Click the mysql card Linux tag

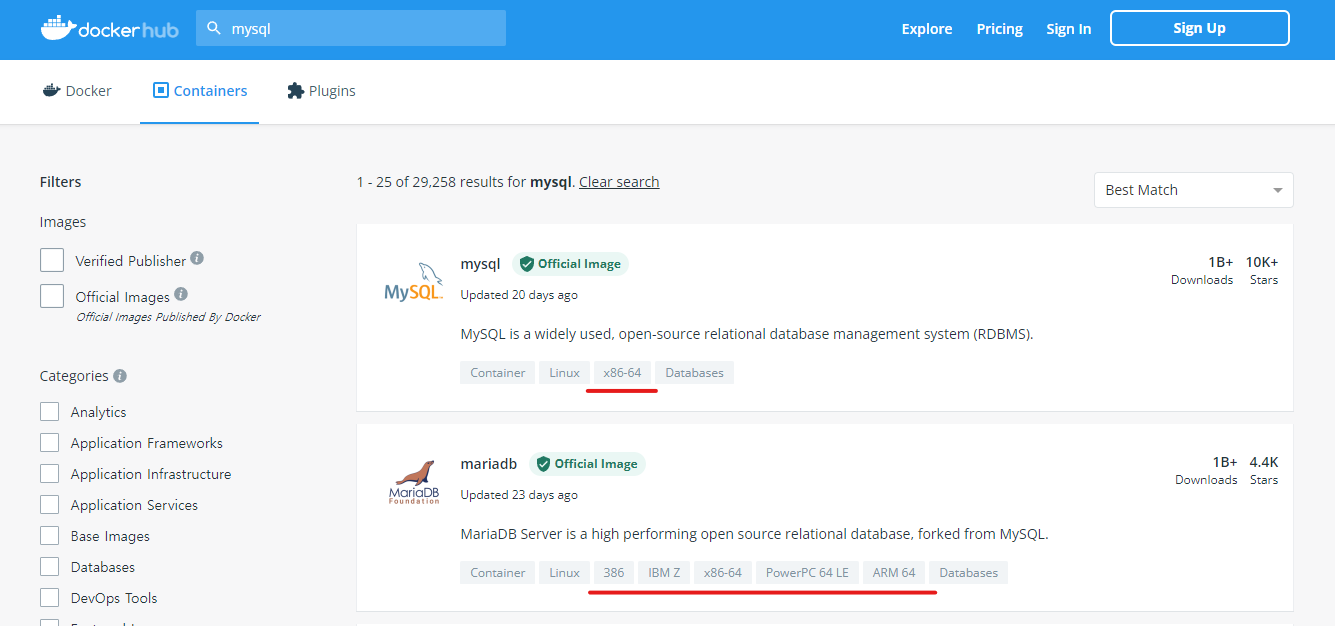click(565, 373)
